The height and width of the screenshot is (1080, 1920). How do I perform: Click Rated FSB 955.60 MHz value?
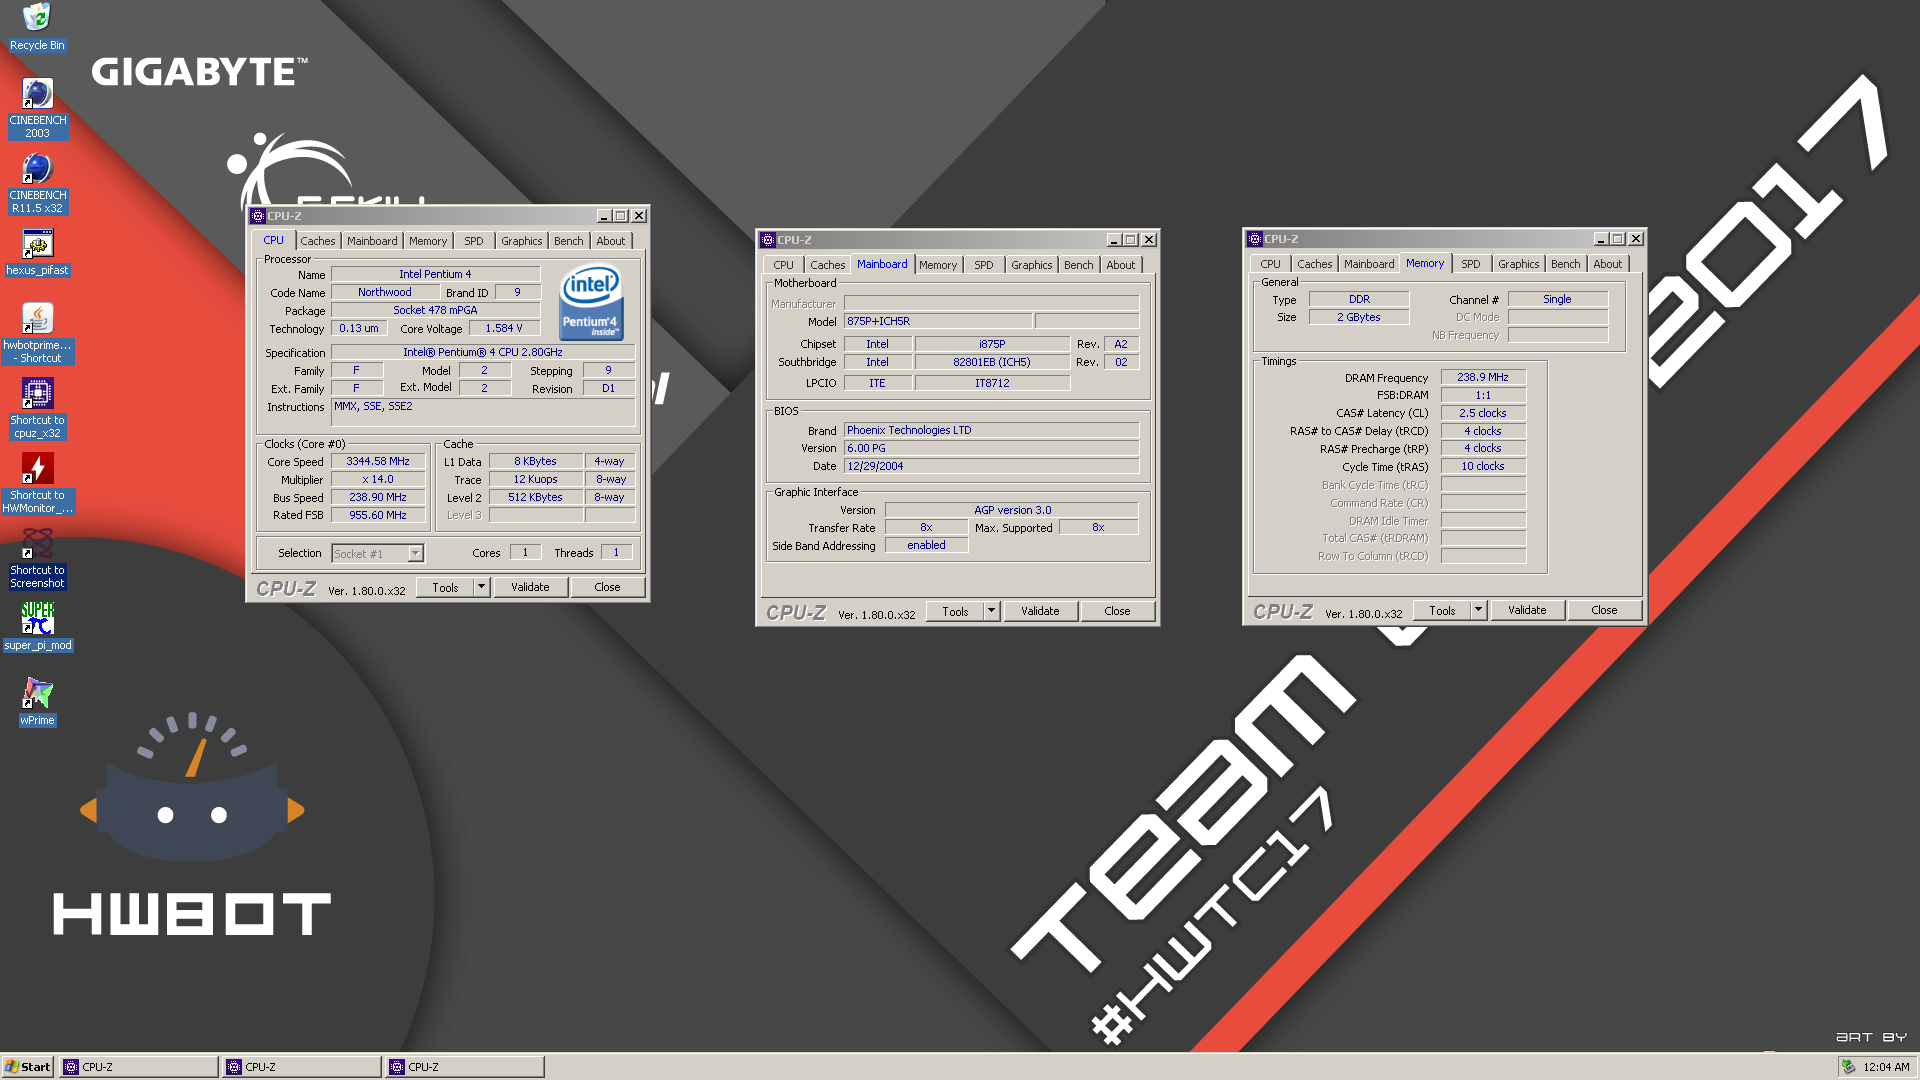coord(378,516)
